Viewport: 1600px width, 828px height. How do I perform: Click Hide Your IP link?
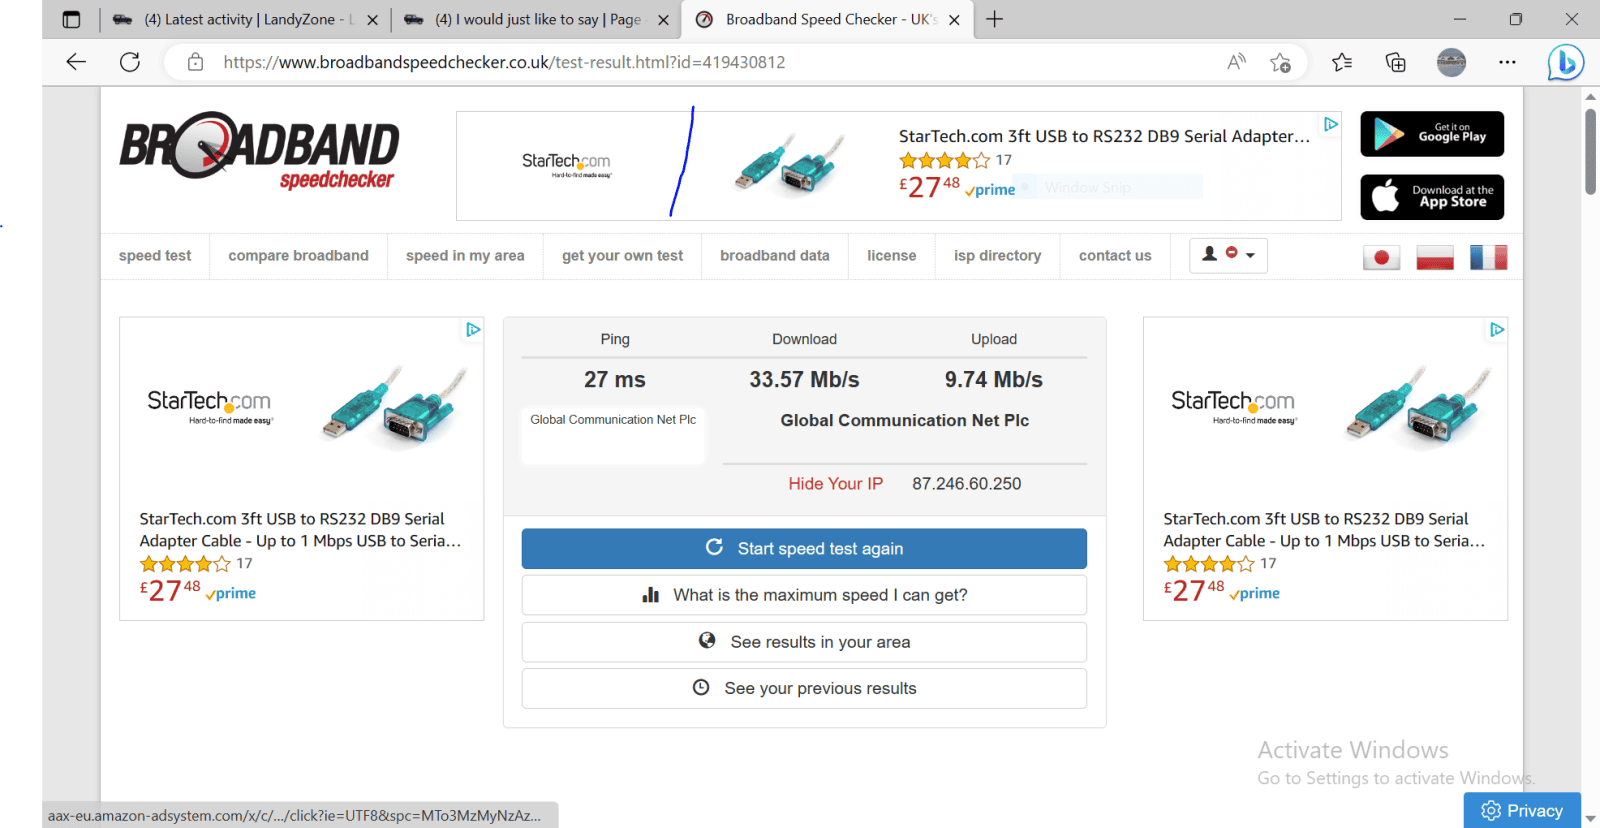click(x=835, y=484)
